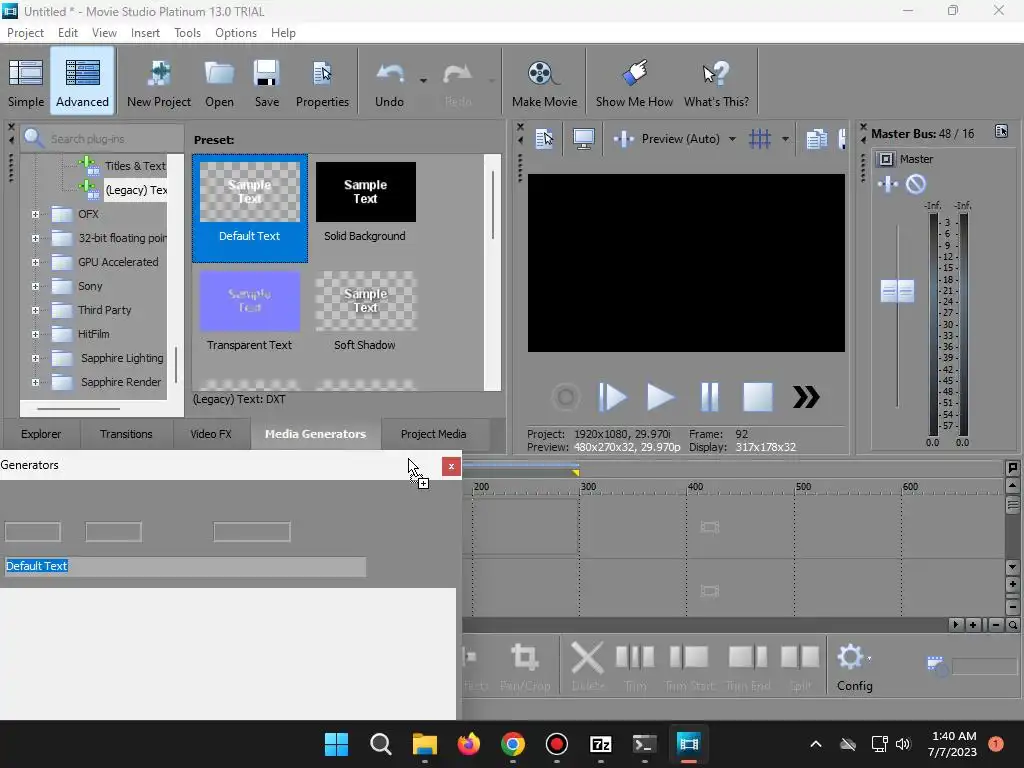Open Master FX plus icon
Image resolution: width=1024 pixels, height=768 pixels.
click(888, 184)
